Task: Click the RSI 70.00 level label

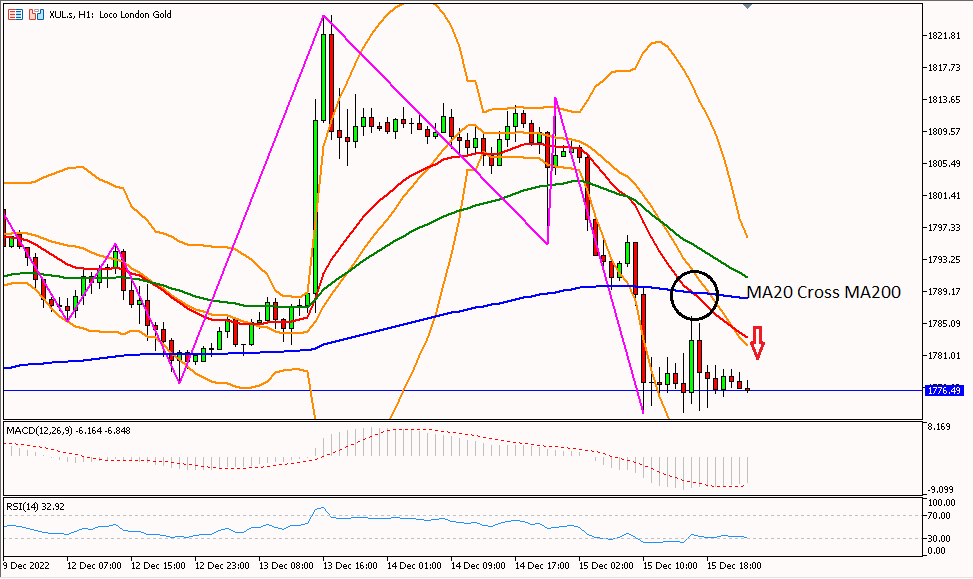Action: pyautogui.click(x=940, y=516)
